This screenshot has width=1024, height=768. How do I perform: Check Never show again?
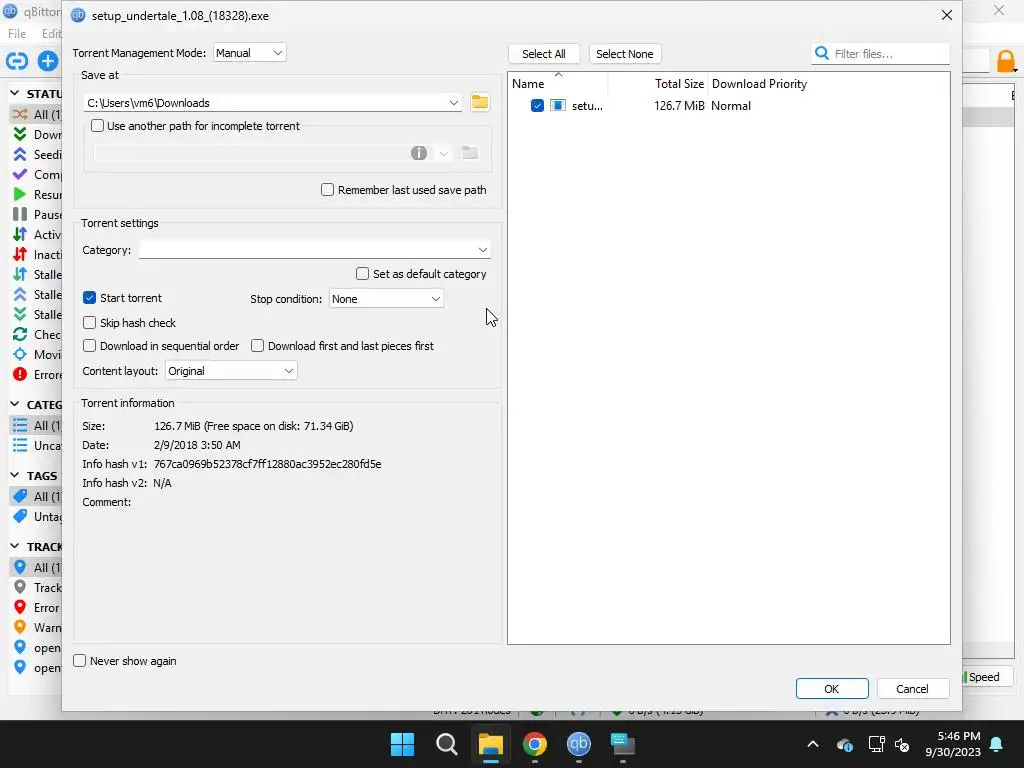tap(80, 660)
